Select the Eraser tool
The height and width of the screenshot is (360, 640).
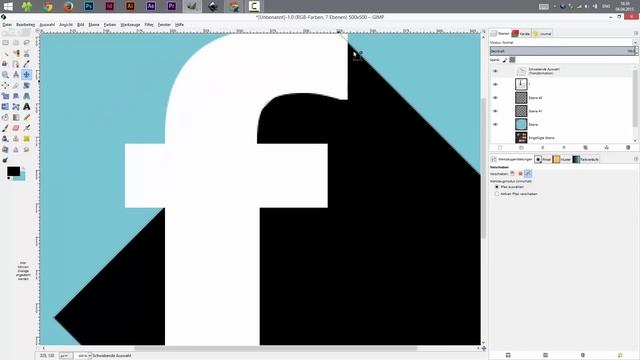(x=16, y=128)
